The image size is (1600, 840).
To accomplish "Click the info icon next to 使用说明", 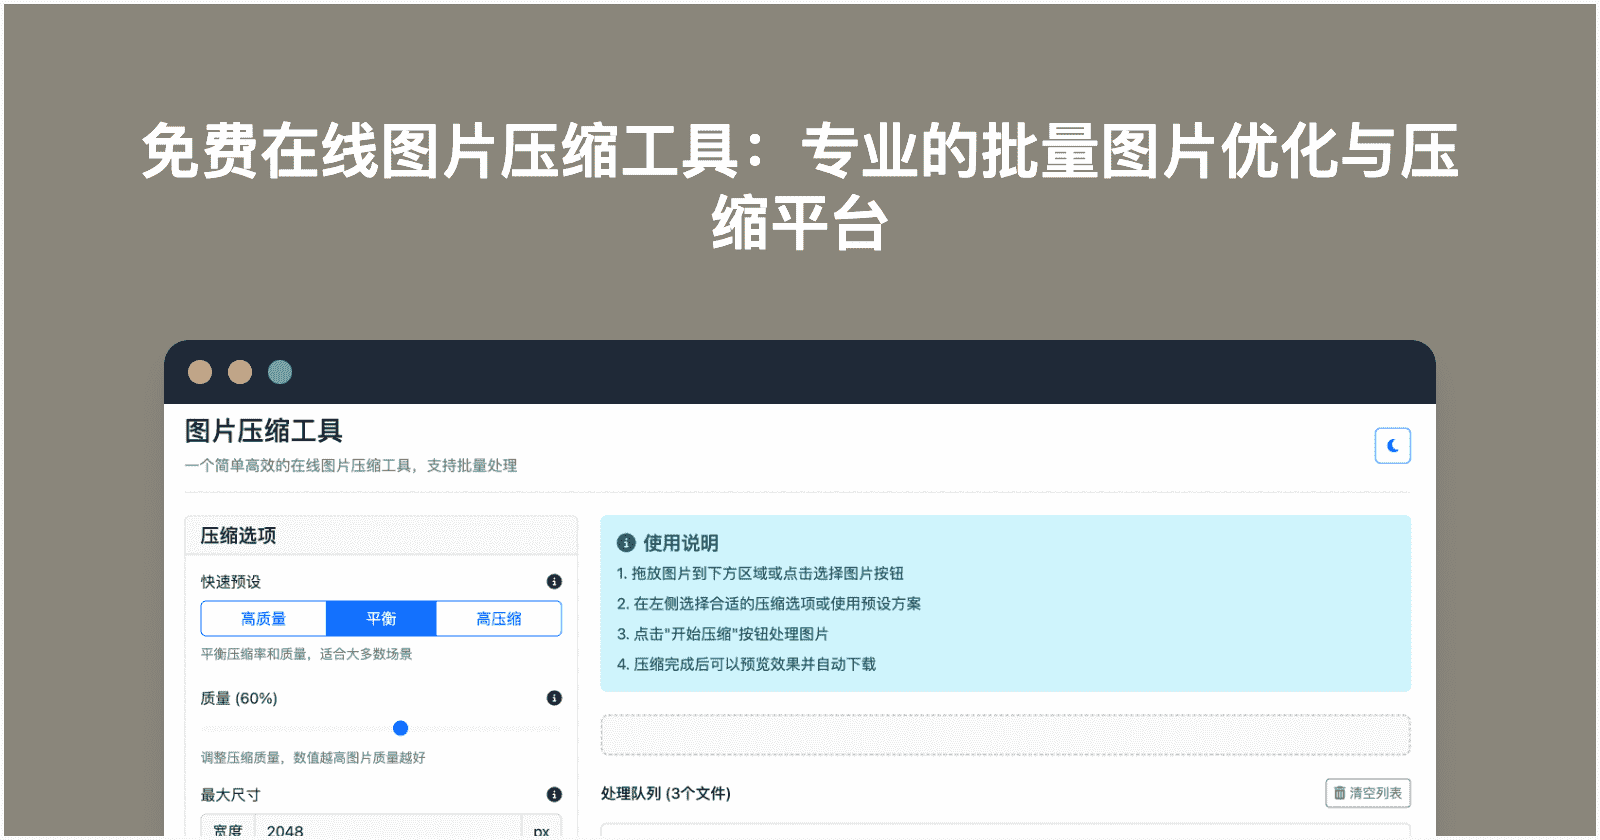I will 626,543.
